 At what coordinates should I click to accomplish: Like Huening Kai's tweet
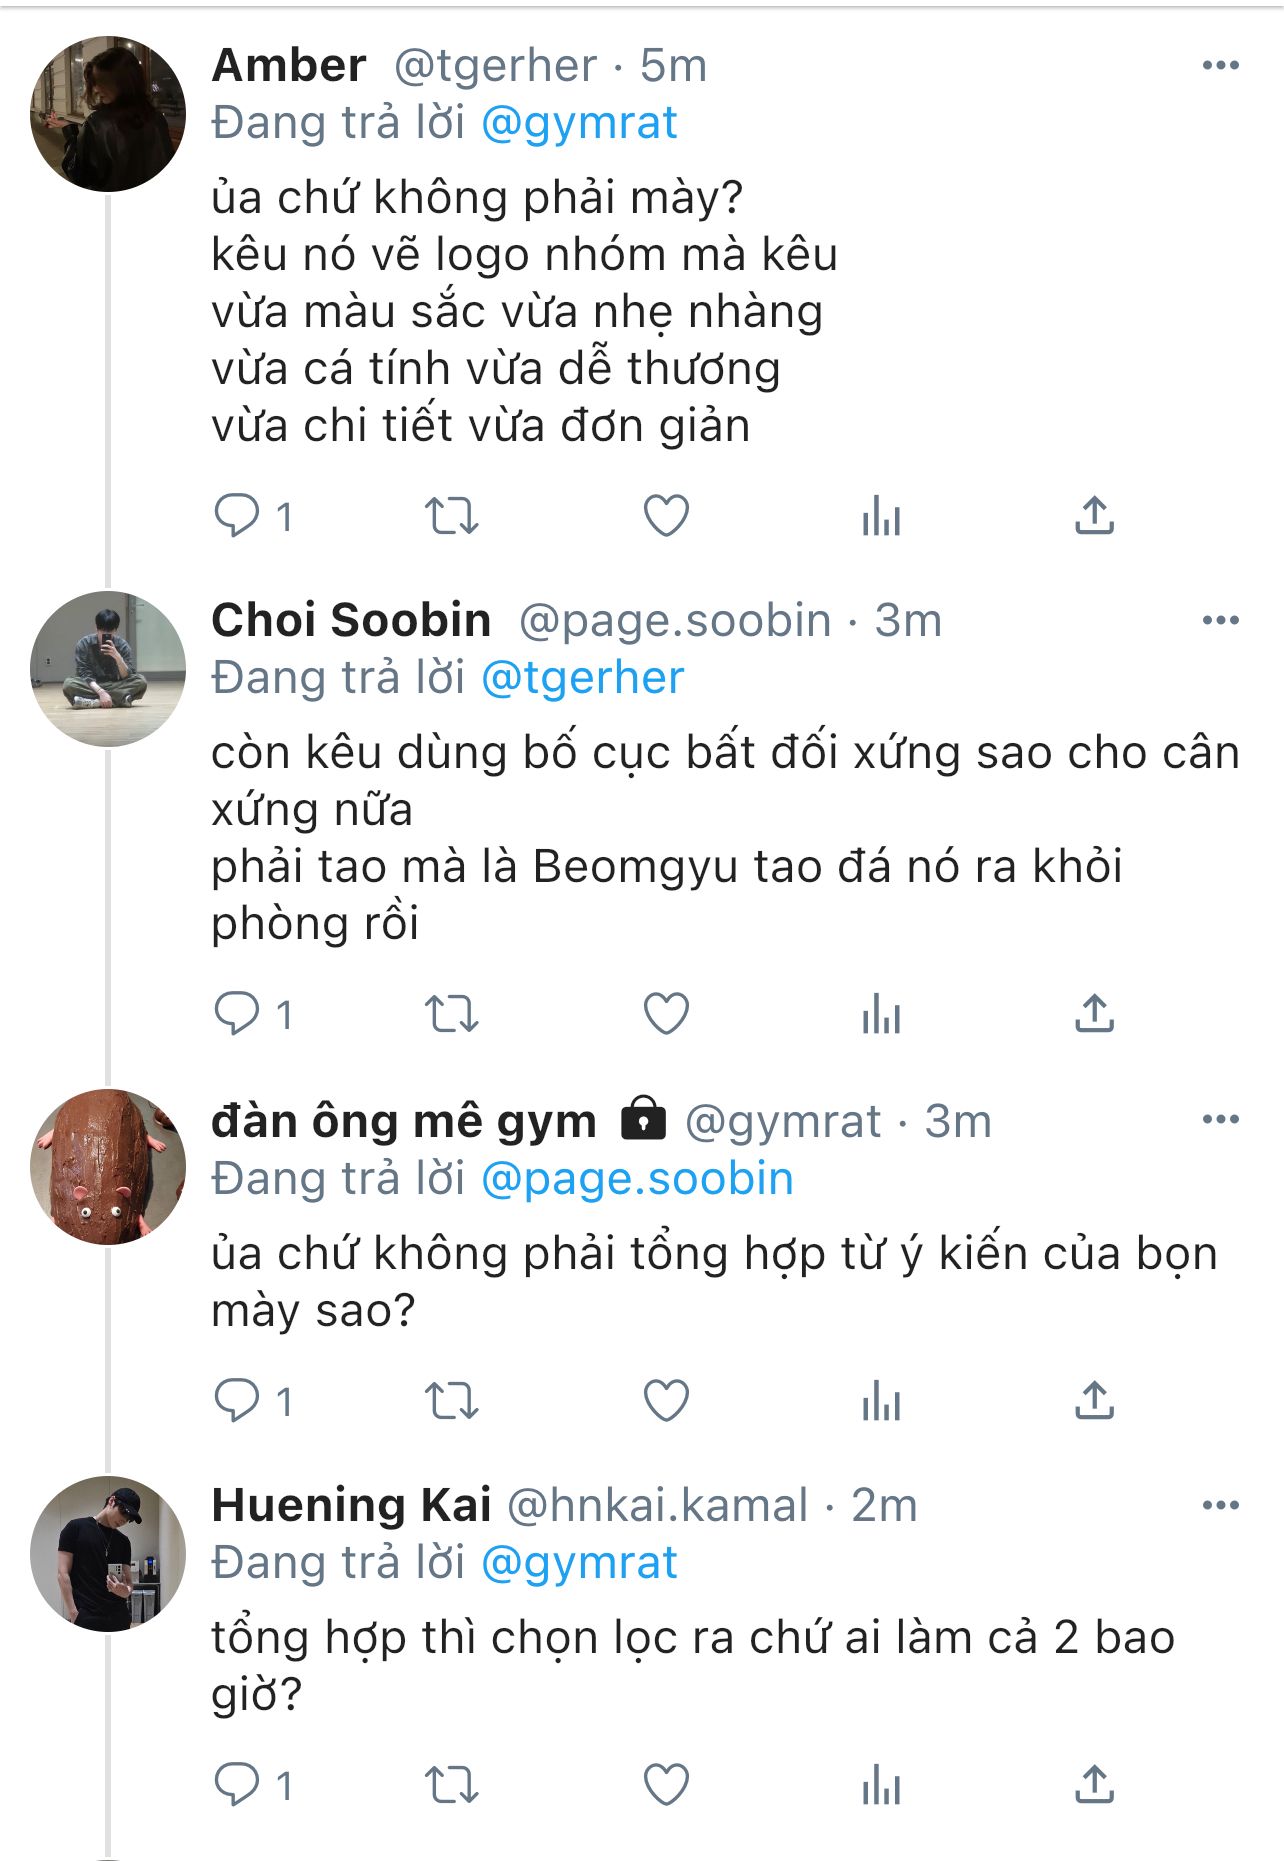pos(666,1784)
